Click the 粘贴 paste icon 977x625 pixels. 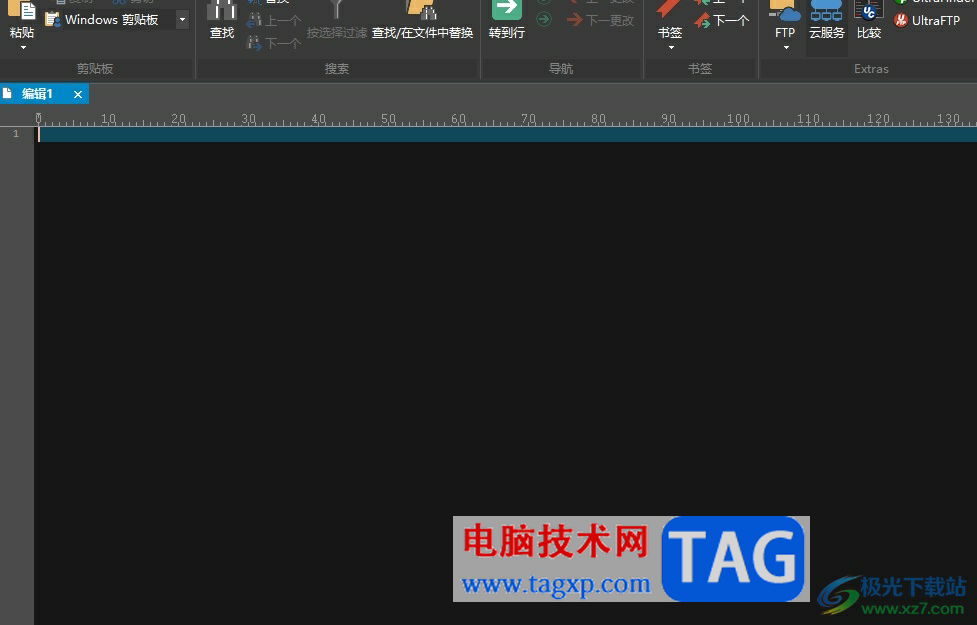tap(22, 11)
